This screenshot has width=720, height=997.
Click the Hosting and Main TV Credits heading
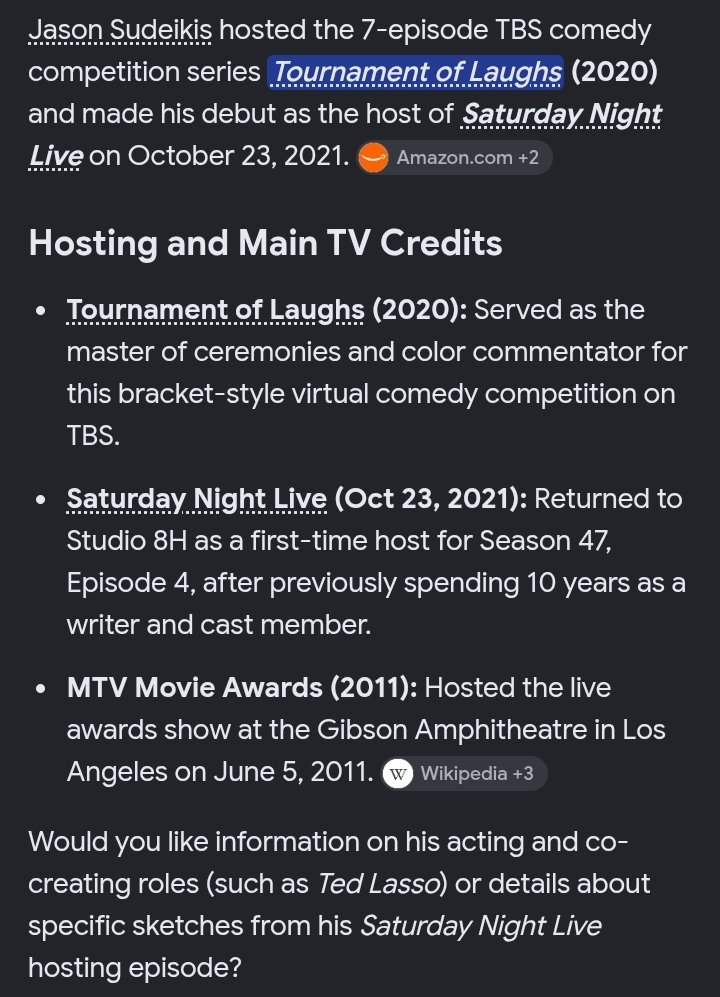[265, 243]
